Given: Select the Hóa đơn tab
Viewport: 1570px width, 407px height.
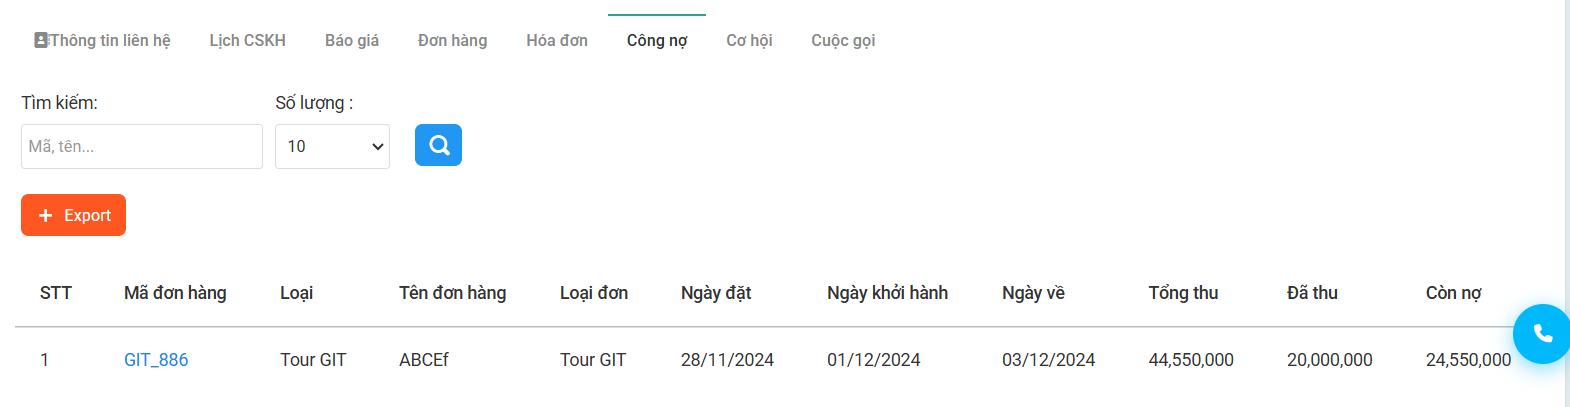Looking at the screenshot, I should tap(557, 40).
